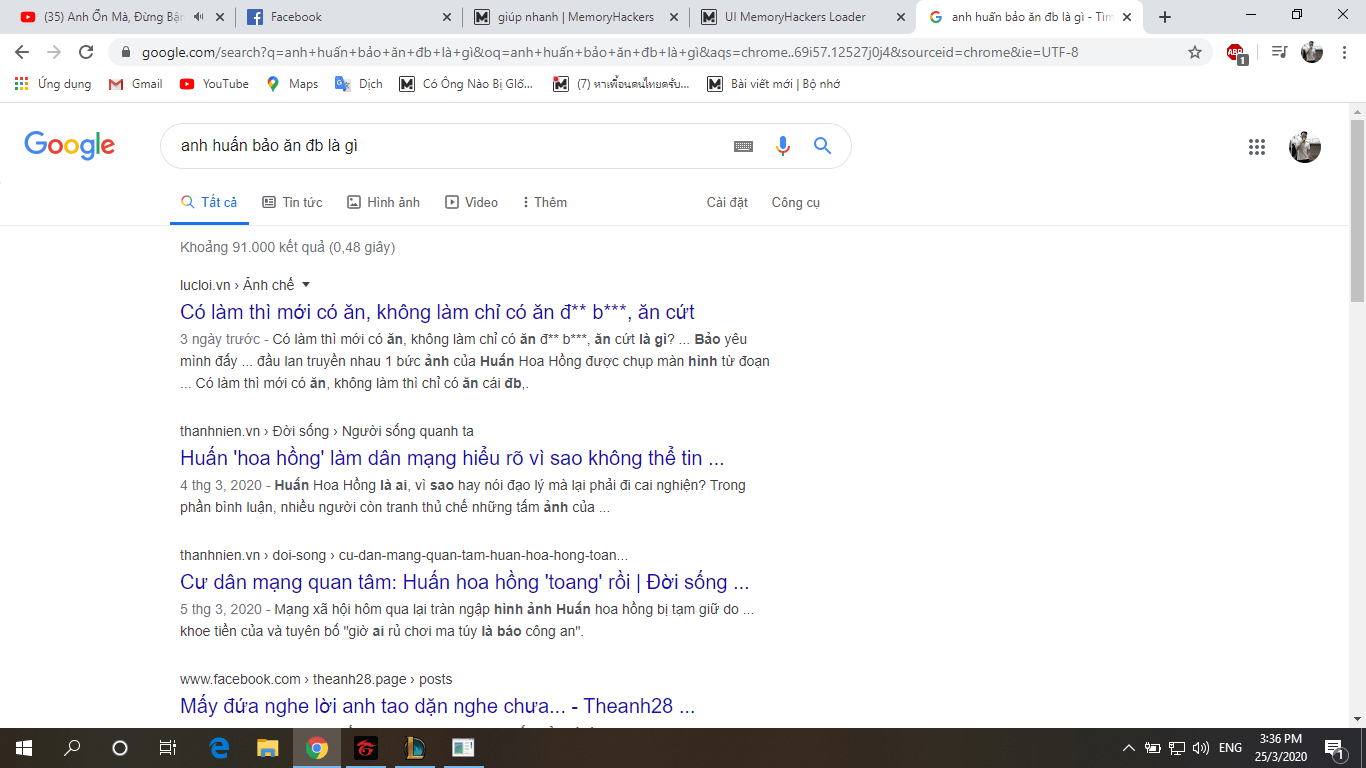Submit search with magnifier icon
The image size is (1366, 768).
coord(822,146)
